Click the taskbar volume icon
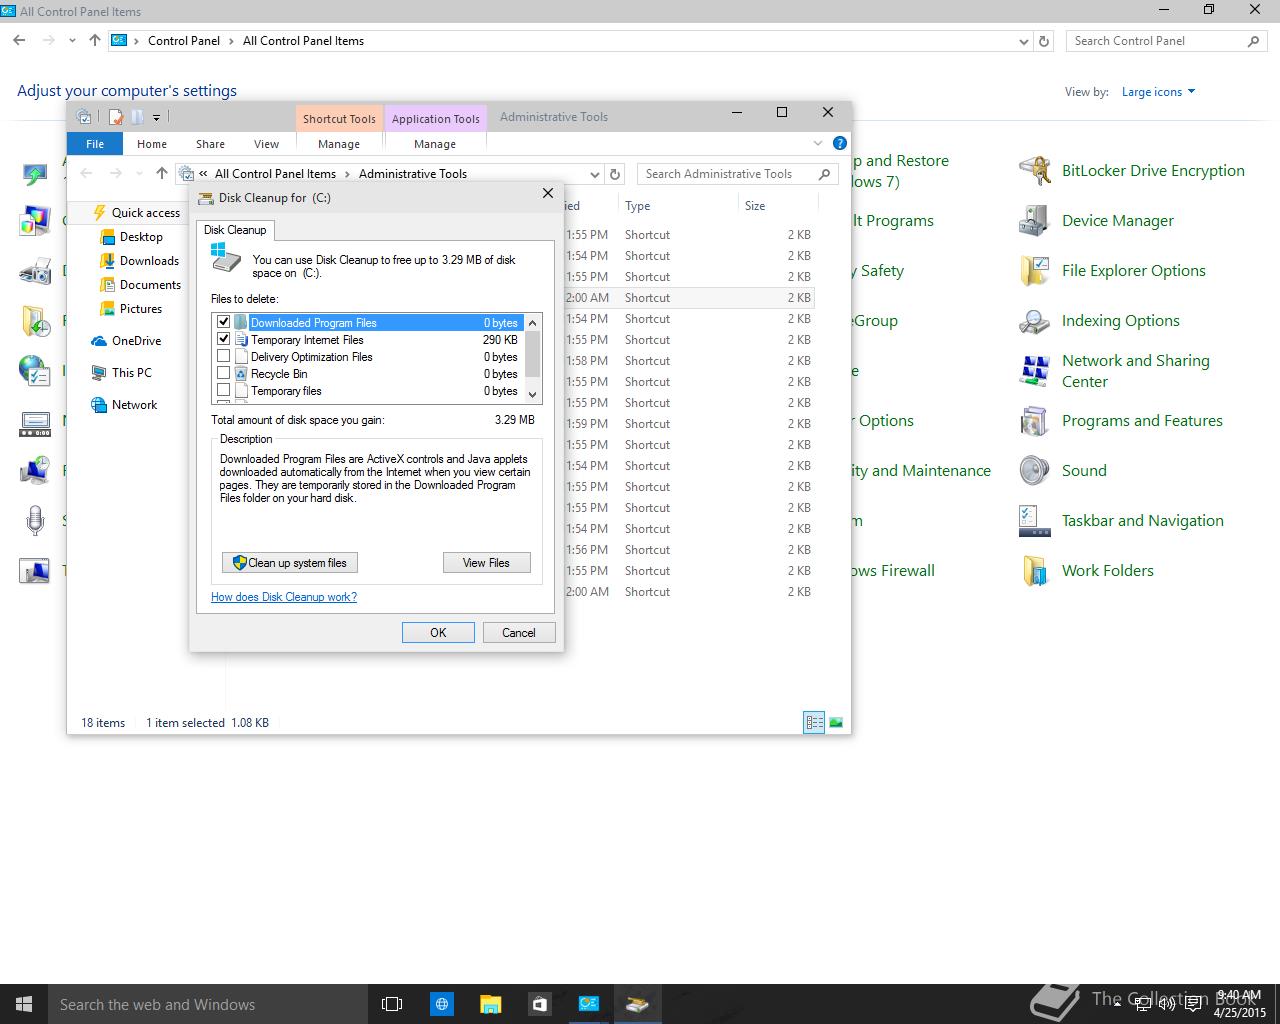Screen dimensions: 1280x1024 1166,1004
